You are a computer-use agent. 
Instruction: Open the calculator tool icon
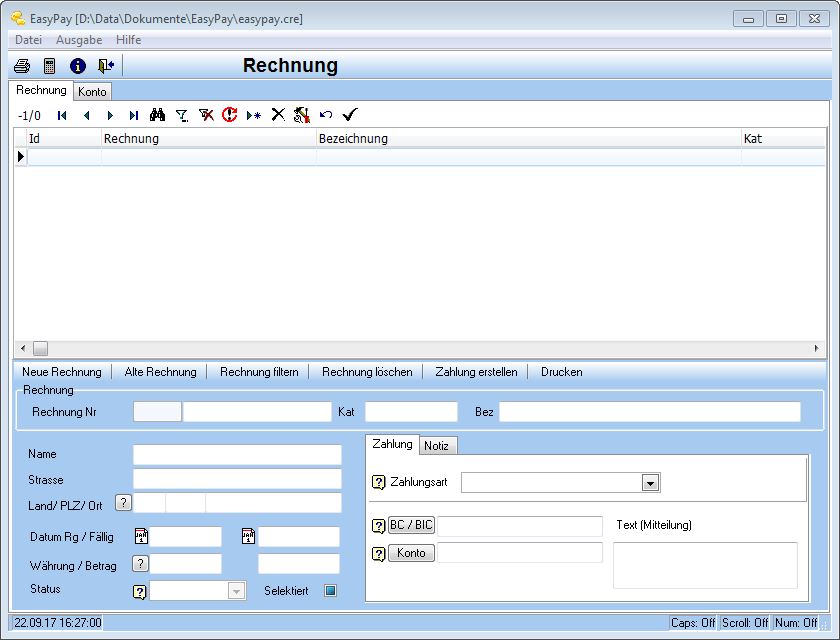(x=49, y=66)
